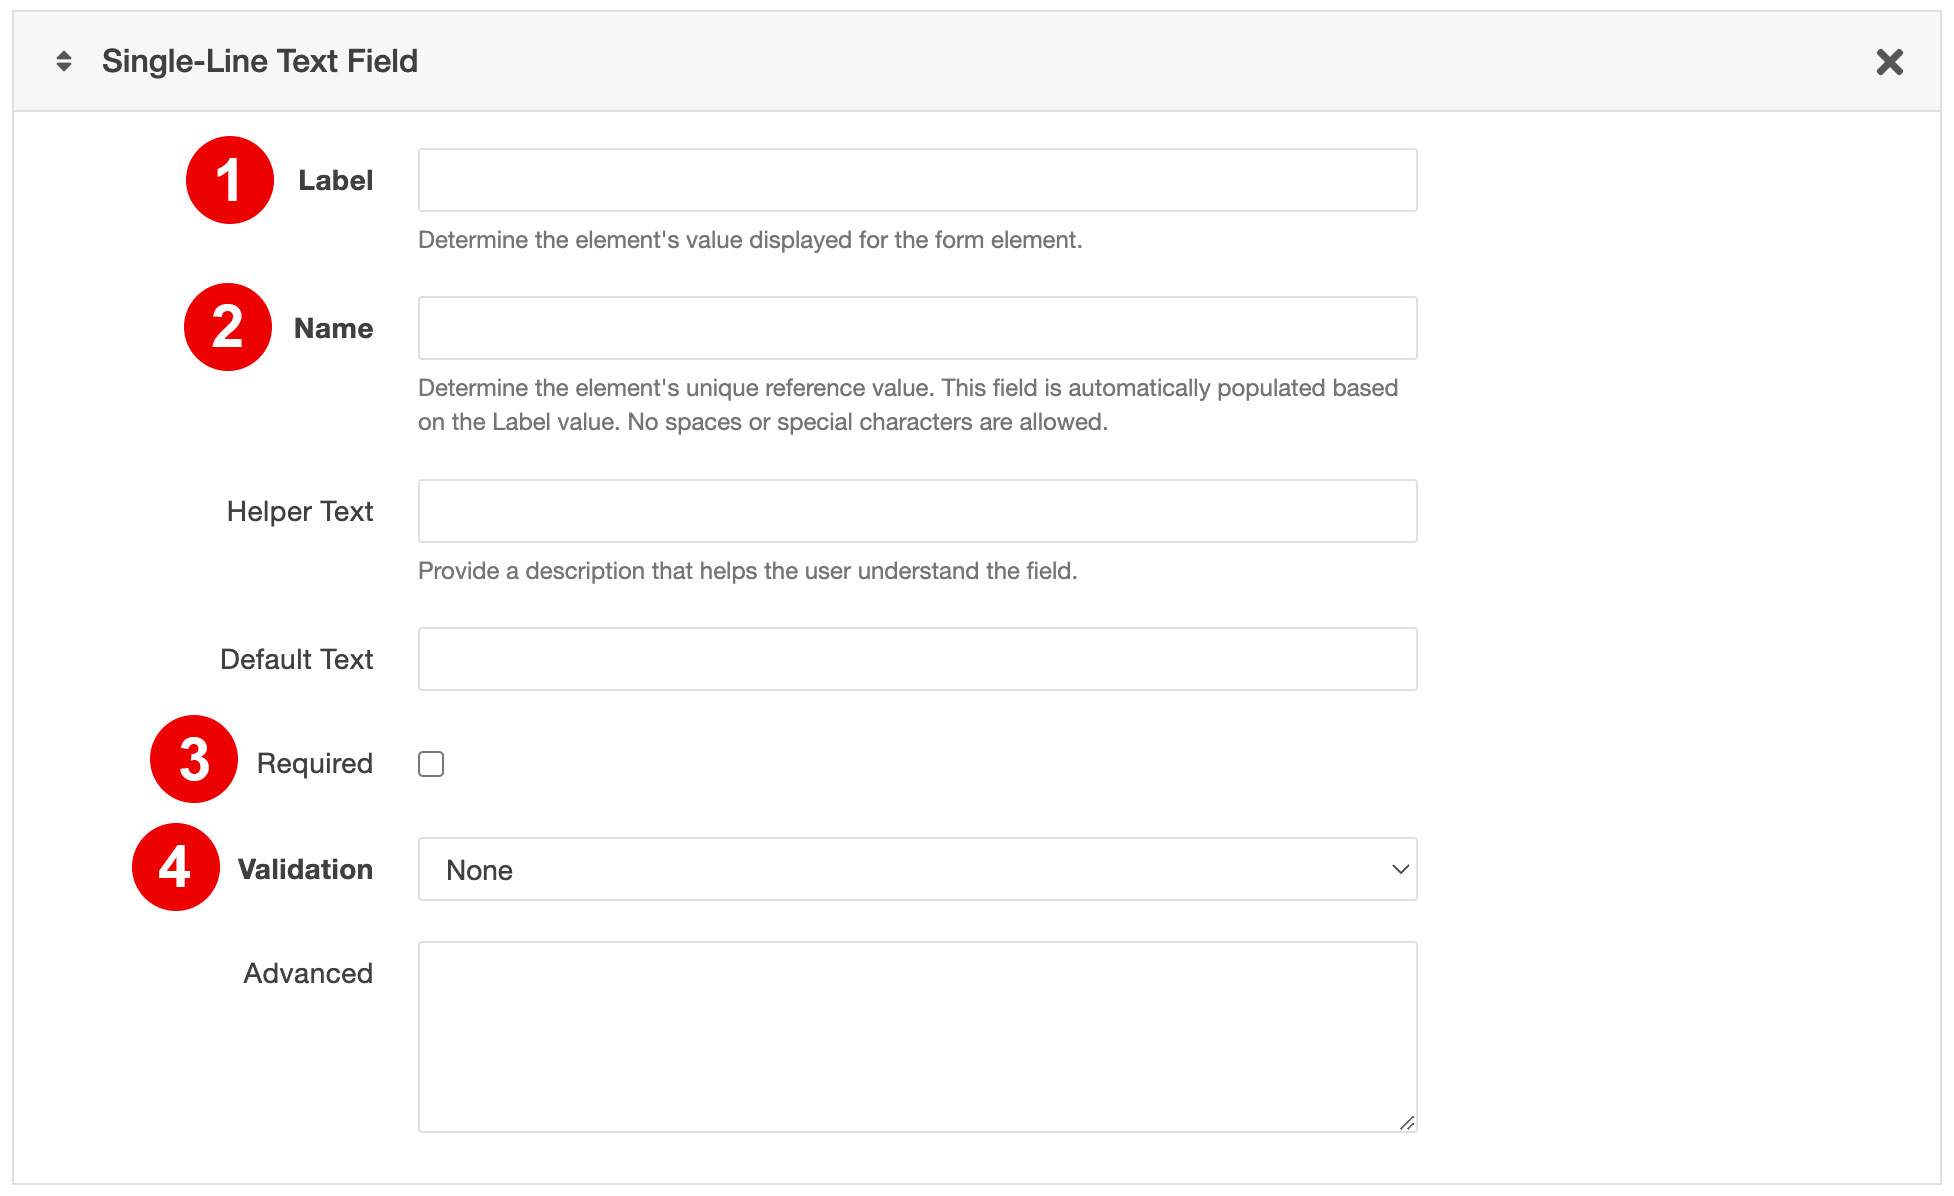
Task: Enable the Required checkbox
Action: [434, 763]
